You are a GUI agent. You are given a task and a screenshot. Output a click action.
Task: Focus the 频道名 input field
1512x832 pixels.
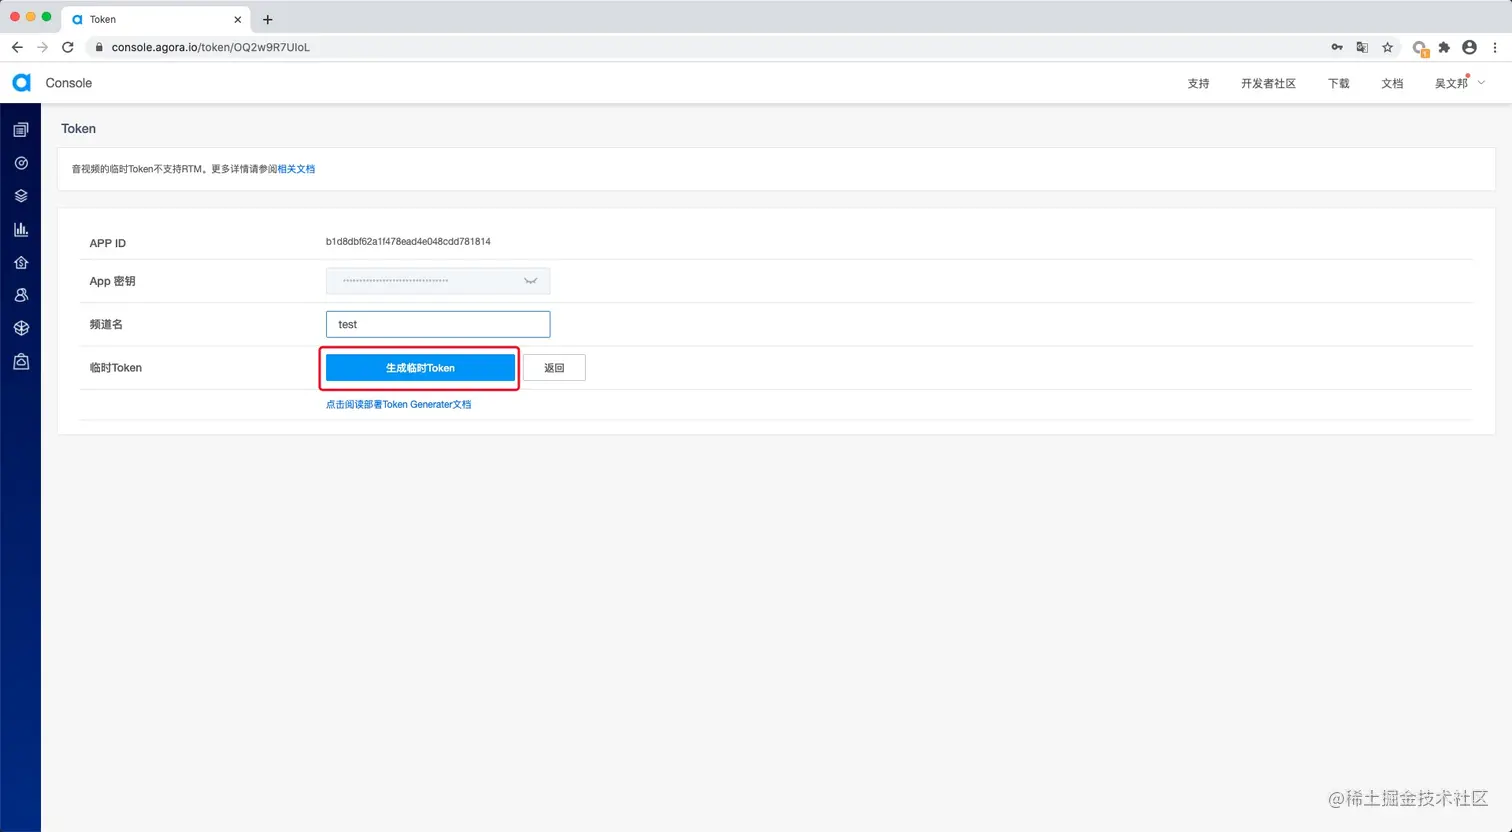pyautogui.click(x=438, y=324)
